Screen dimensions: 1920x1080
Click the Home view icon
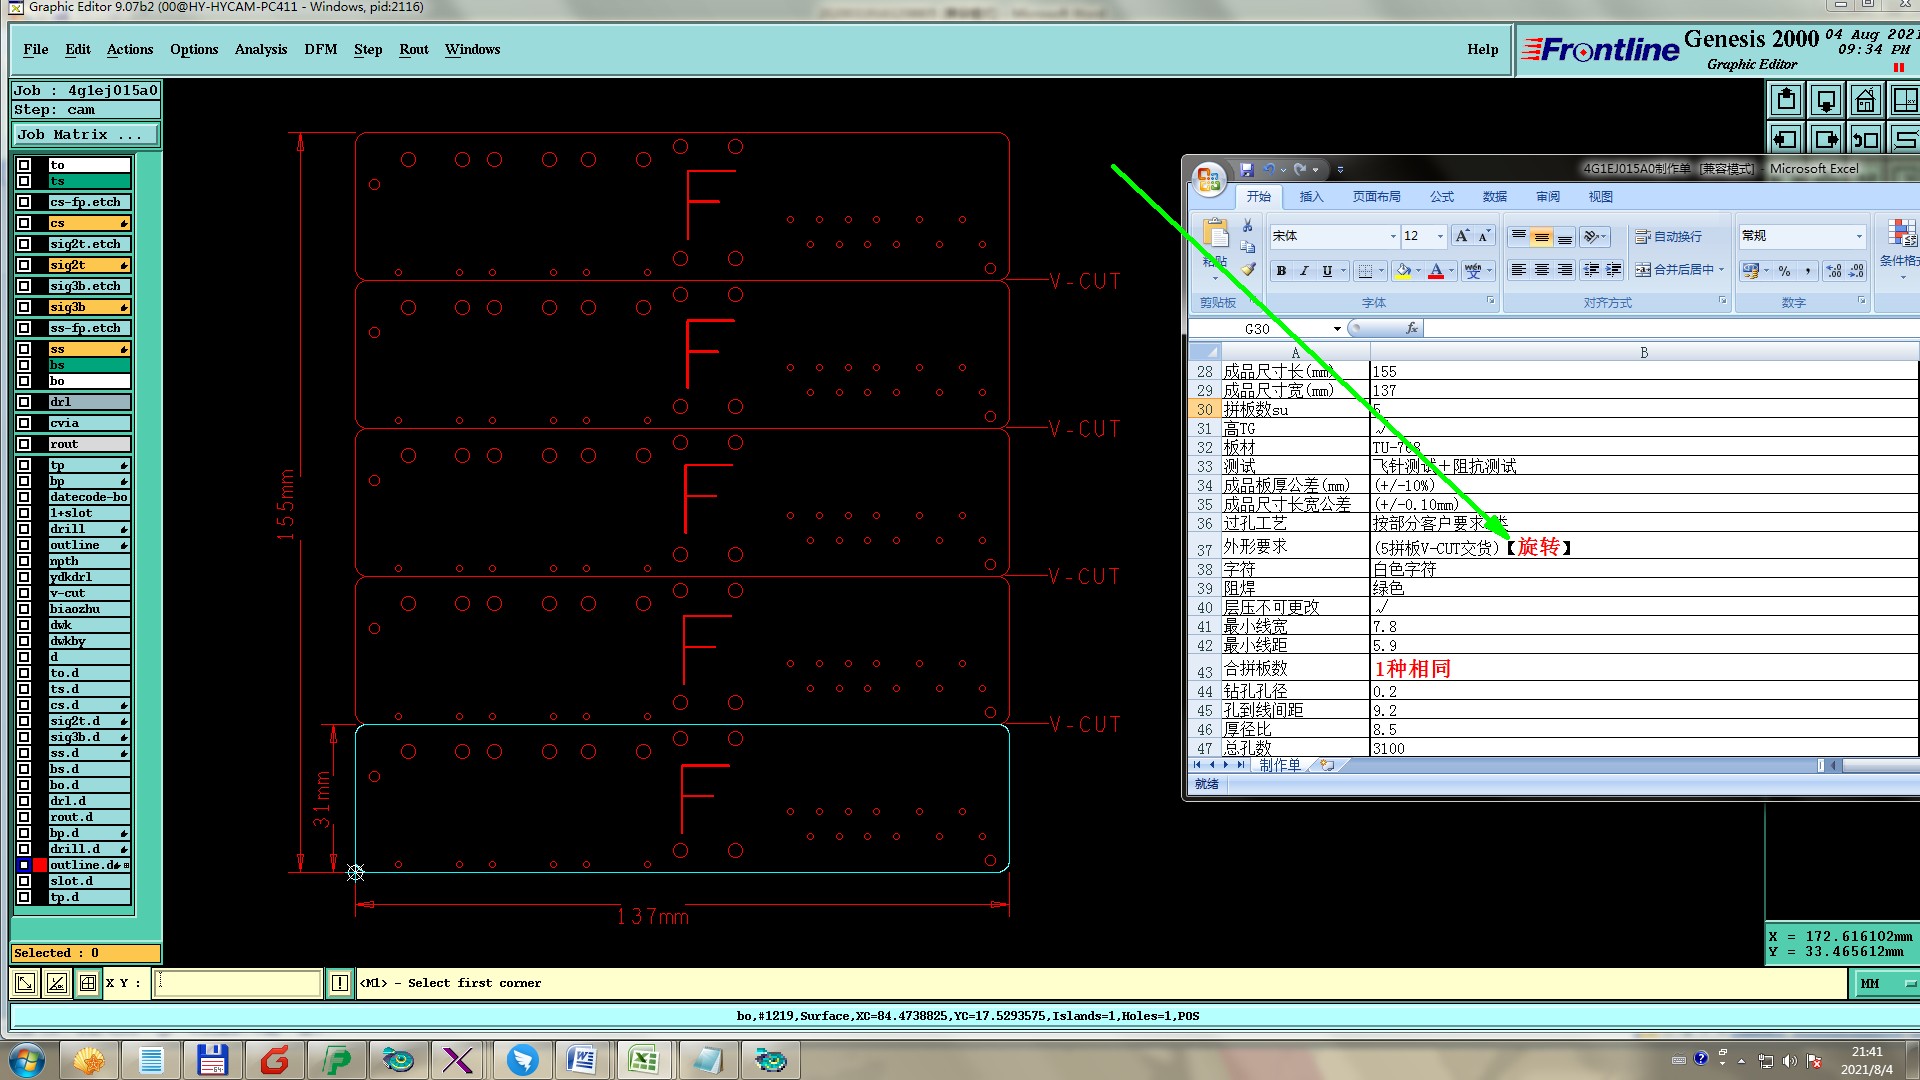coord(1866,100)
